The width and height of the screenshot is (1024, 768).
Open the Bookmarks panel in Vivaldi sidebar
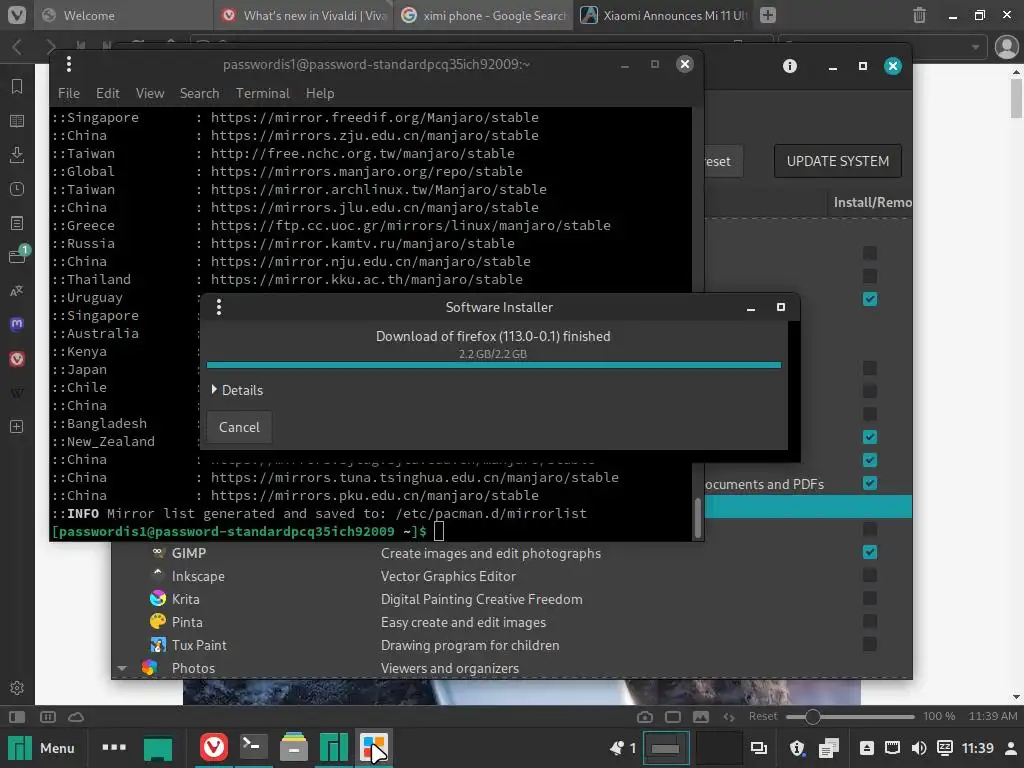(17, 86)
